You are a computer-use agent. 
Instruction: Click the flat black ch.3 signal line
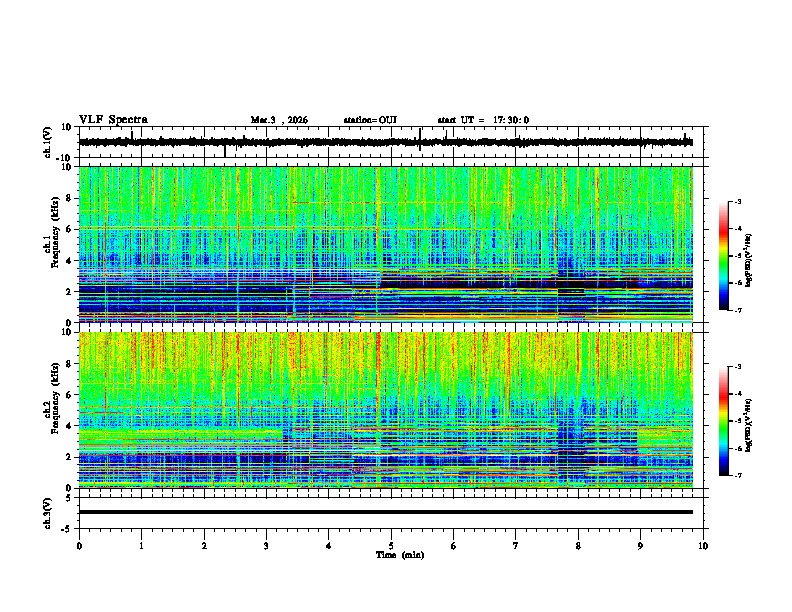click(x=385, y=512)
